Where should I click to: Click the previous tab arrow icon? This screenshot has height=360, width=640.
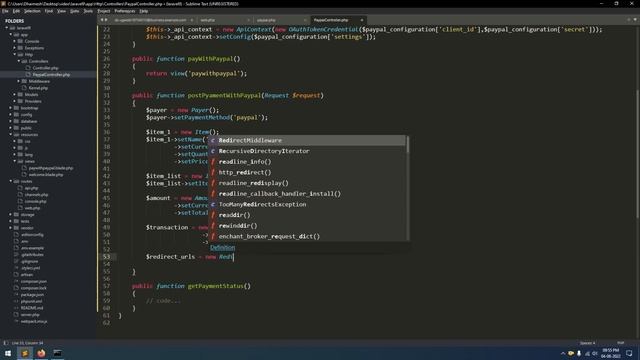pyautogui.click(x=102, y=20)
